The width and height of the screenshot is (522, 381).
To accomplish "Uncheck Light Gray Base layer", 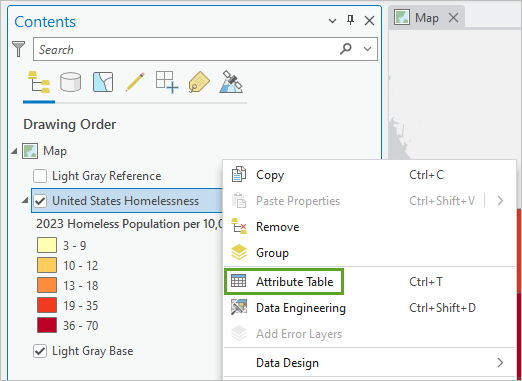I will tap(40, 351).
